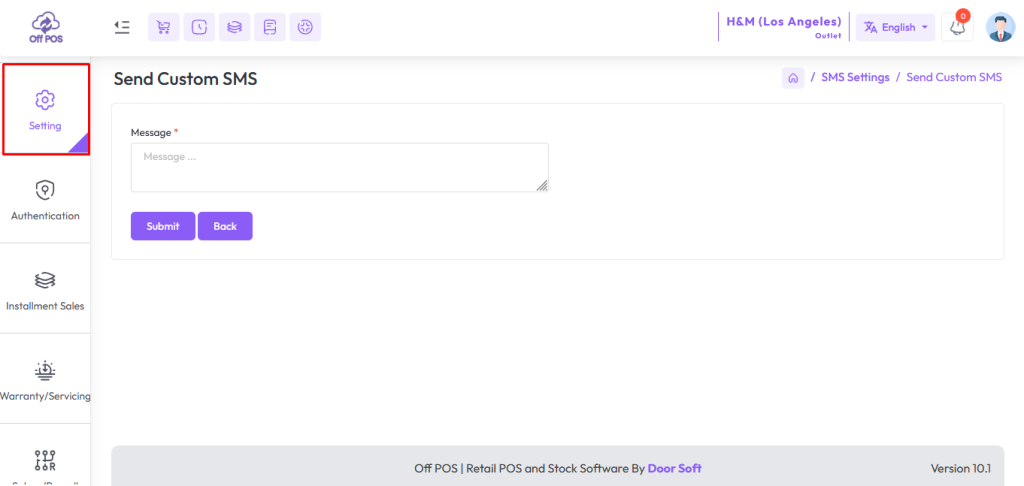The width and height of the screenshot is (1024, 486).
Task: Open the Installment Sales sidebar menu
Action: [x=45, y=290]
